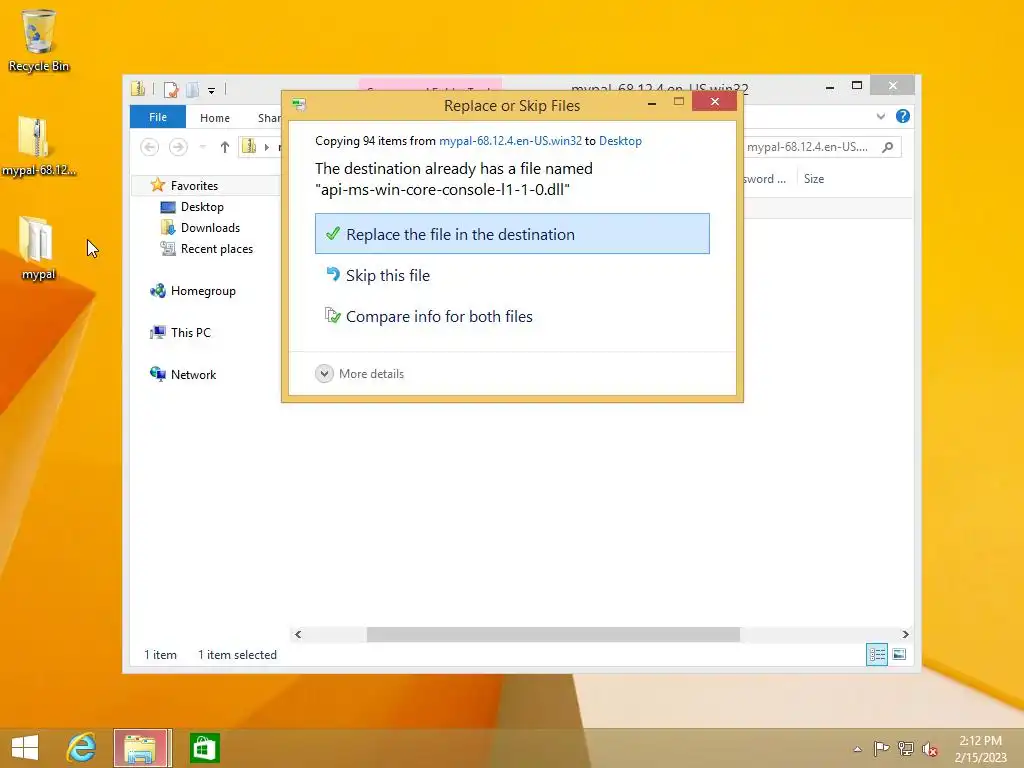Select the mypal-68.12 zip archive on desktop
This screenshot has width=1024, height=768.
tap(39, 146)
